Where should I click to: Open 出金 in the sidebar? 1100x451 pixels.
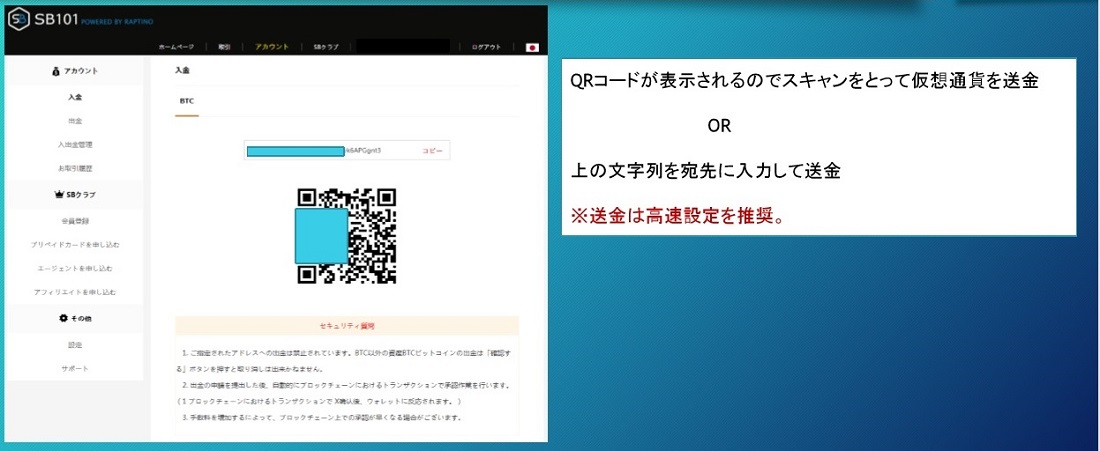coord(75,121)
